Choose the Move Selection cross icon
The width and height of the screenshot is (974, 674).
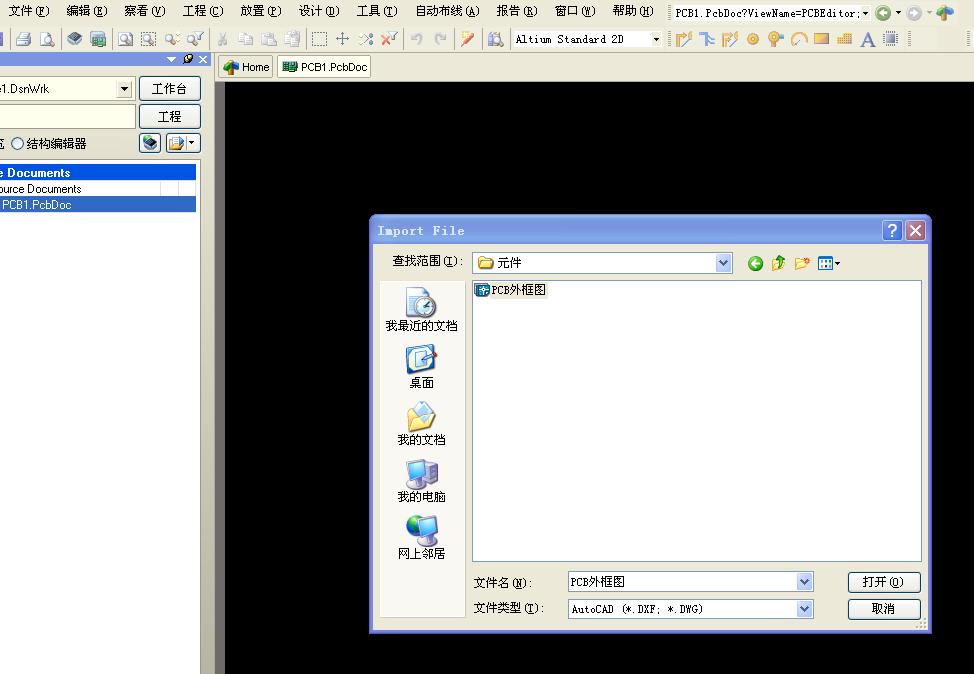(342, 39)
